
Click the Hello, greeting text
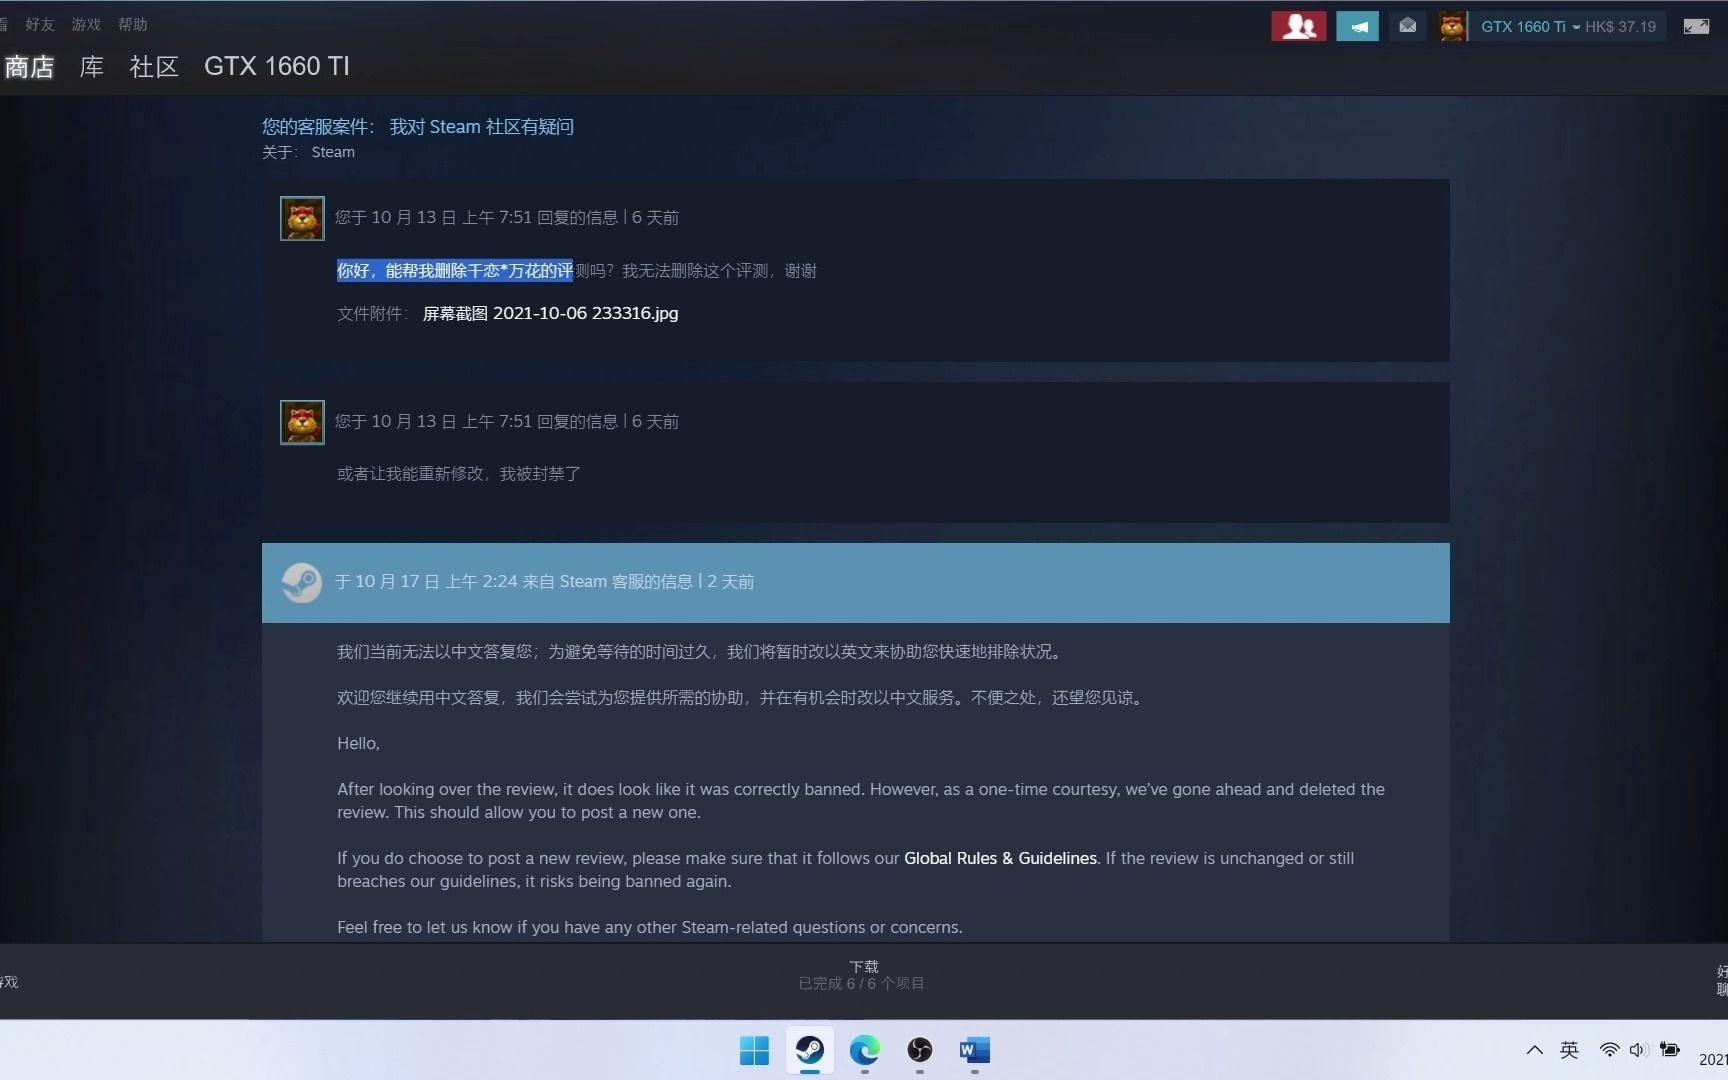[358, 743]
